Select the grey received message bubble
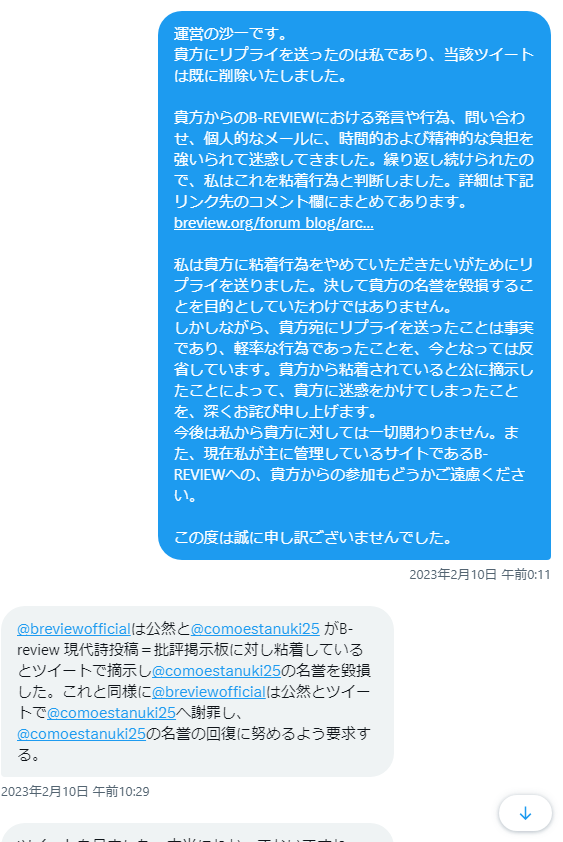Viewport: 563px width, 842px height. tap(197, 691)
